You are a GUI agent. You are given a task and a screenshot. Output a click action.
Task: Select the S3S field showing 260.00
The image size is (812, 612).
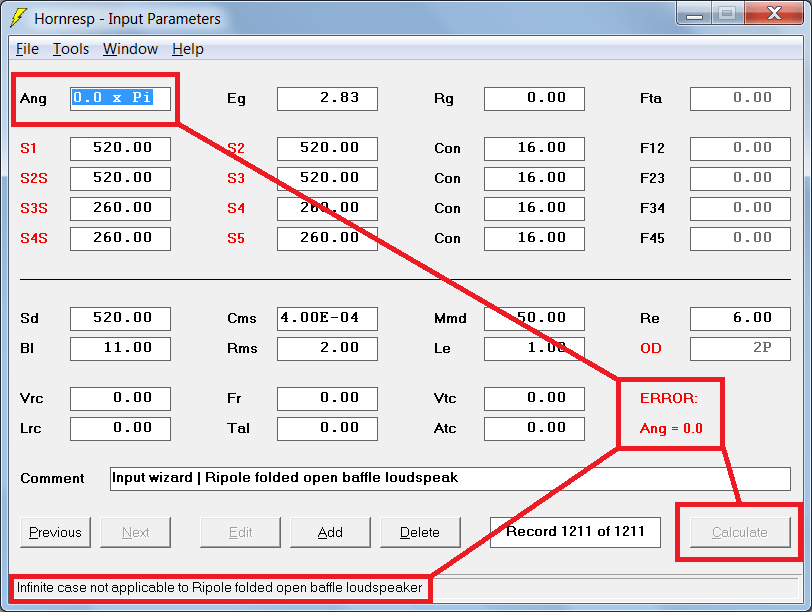coord(120,209)
